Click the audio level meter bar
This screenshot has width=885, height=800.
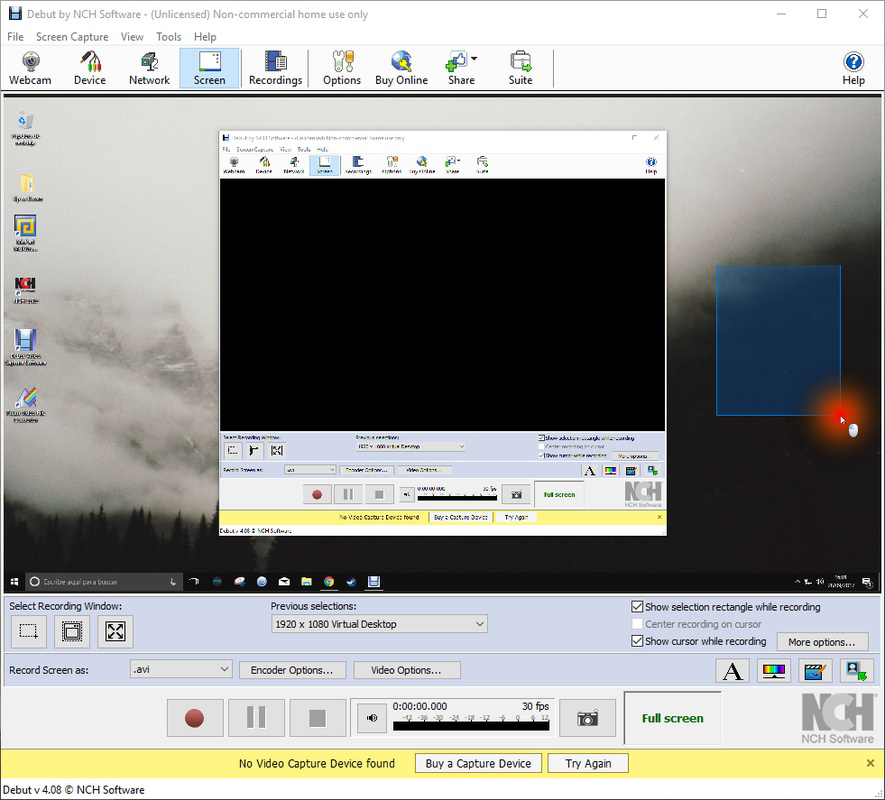pyautogui.click(x=471, y=726)
